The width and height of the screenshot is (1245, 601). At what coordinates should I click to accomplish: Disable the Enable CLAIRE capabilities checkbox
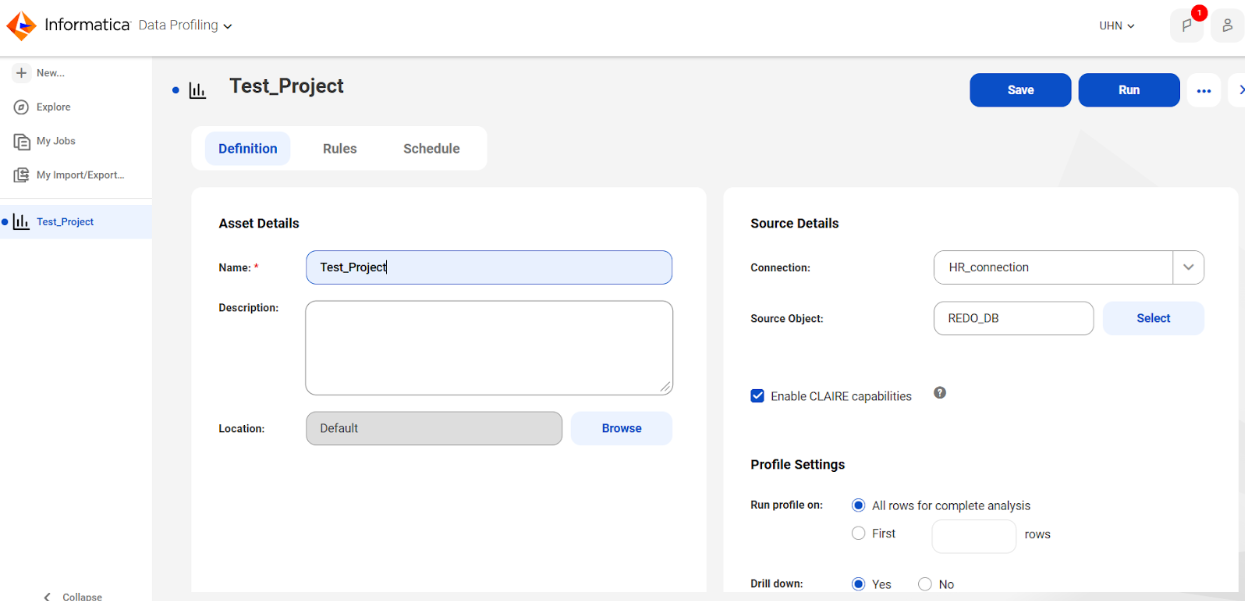coord(757,395)
